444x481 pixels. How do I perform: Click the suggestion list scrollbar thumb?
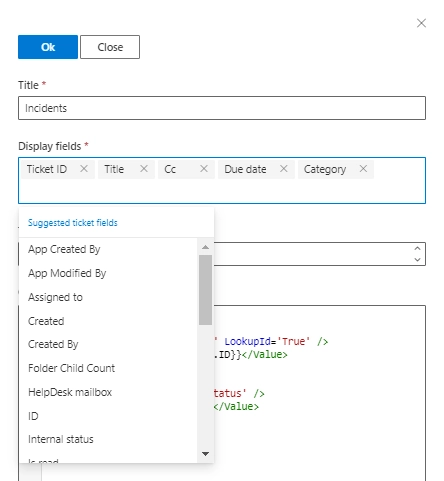coord(205,290)
